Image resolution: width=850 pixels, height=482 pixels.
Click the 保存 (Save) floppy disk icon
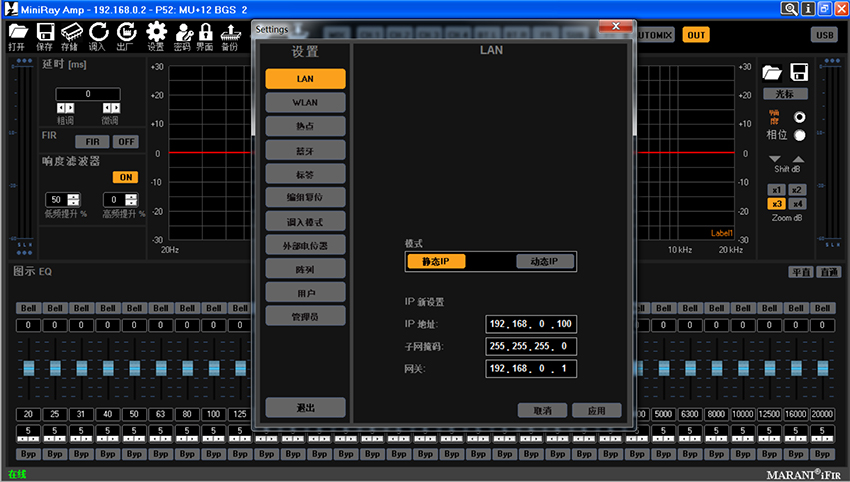point(44,32)
